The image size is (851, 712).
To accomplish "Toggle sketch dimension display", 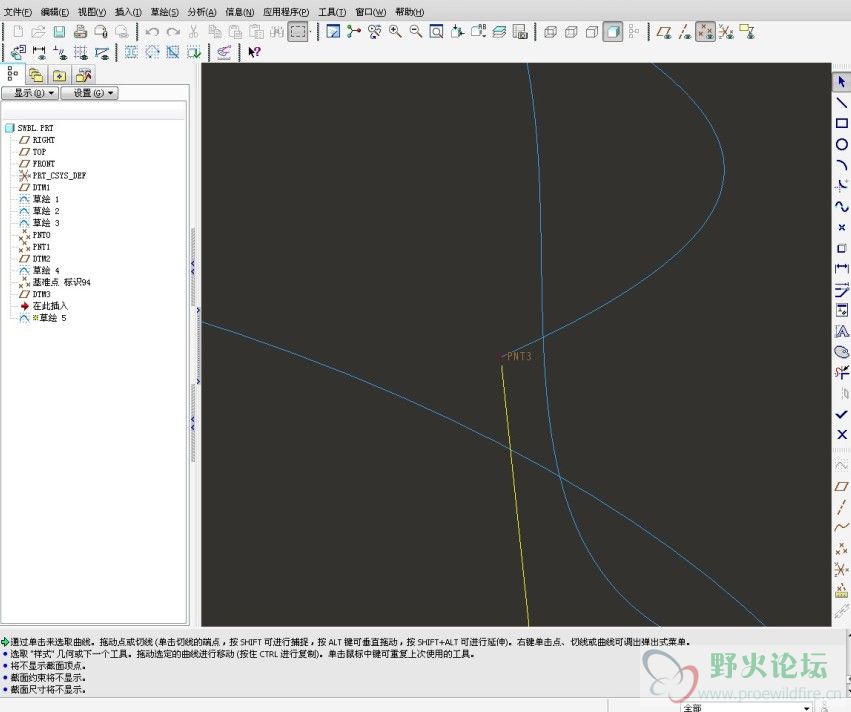I will pos(39,52).
